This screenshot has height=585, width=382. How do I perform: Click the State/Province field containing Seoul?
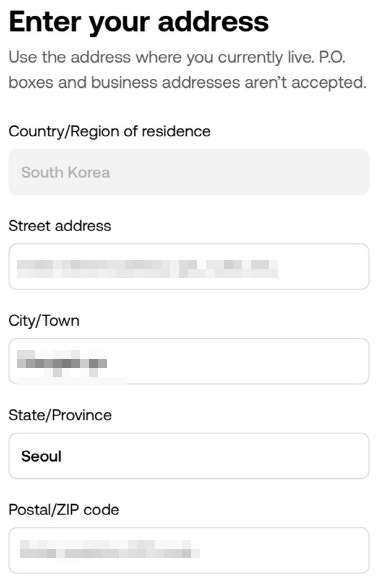(x=189, y=456)
